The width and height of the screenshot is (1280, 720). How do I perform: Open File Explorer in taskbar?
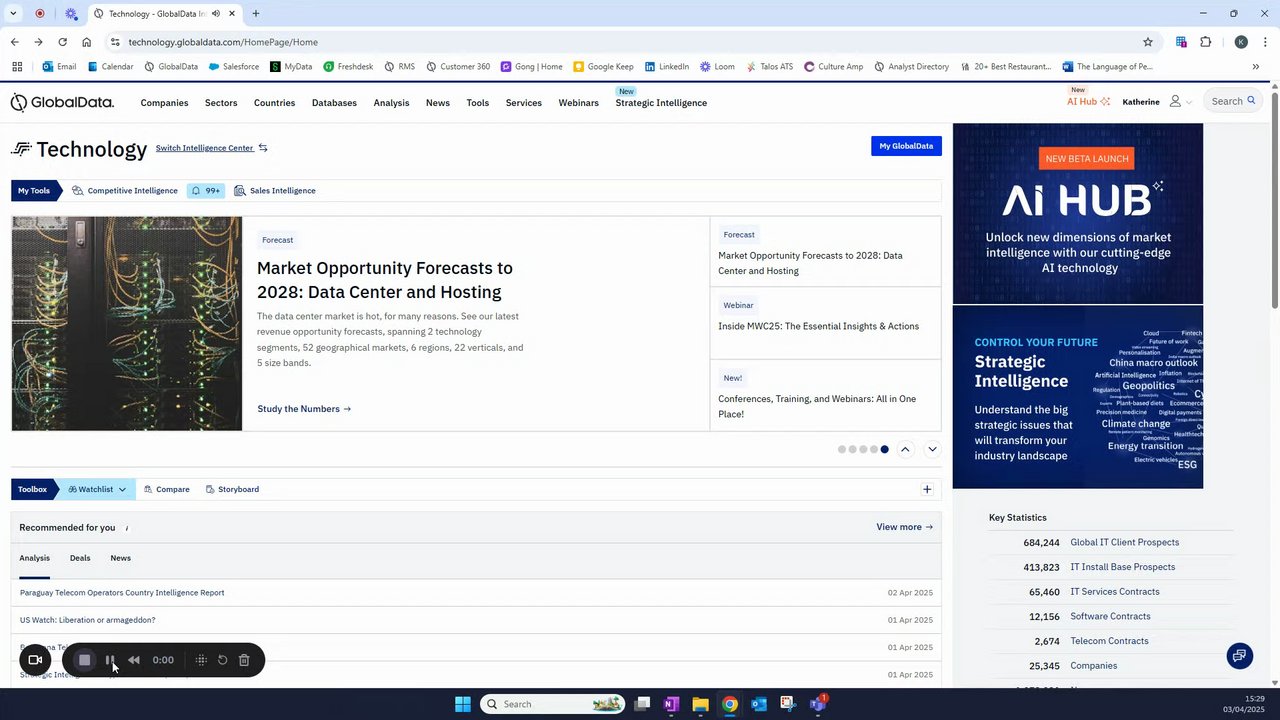(x=700, y=704)
